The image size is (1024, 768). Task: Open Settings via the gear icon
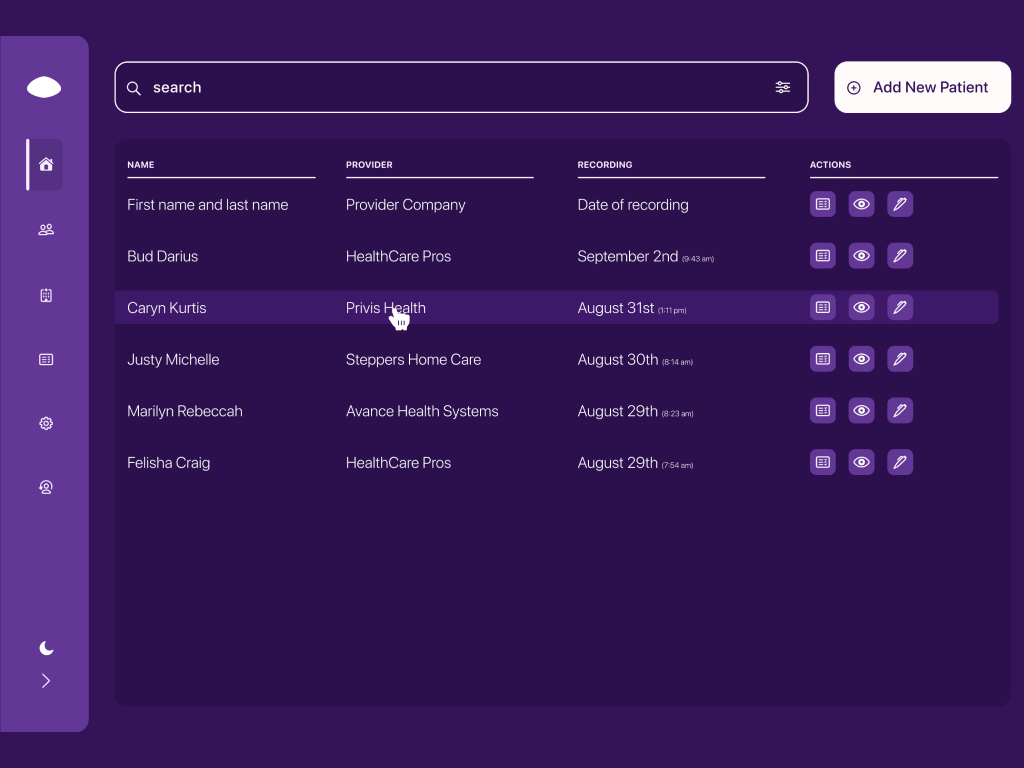[x=45, y=423]
